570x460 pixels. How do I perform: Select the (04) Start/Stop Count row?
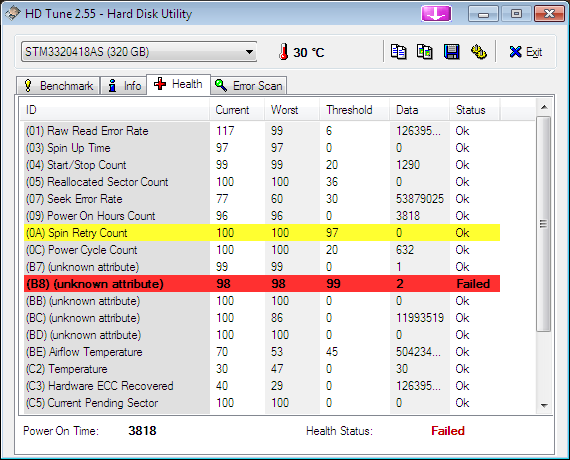(262, 165)
